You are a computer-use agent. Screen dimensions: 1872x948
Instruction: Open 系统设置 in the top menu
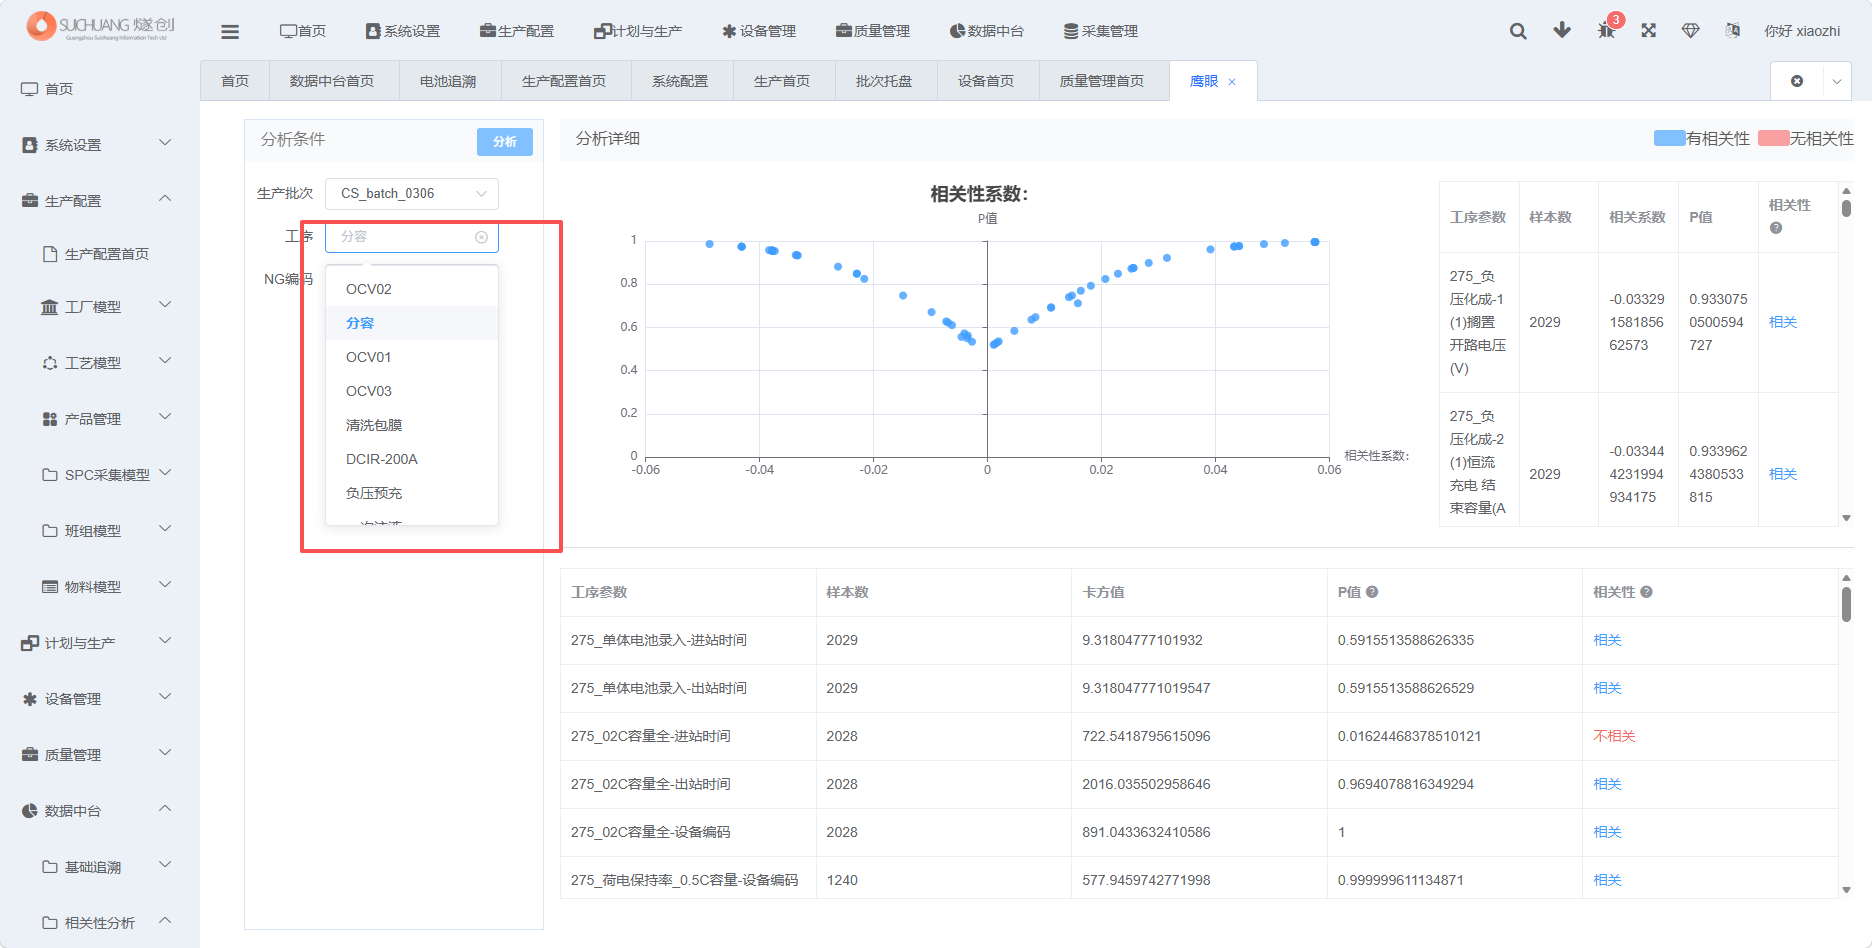click(x=403, y=31)
